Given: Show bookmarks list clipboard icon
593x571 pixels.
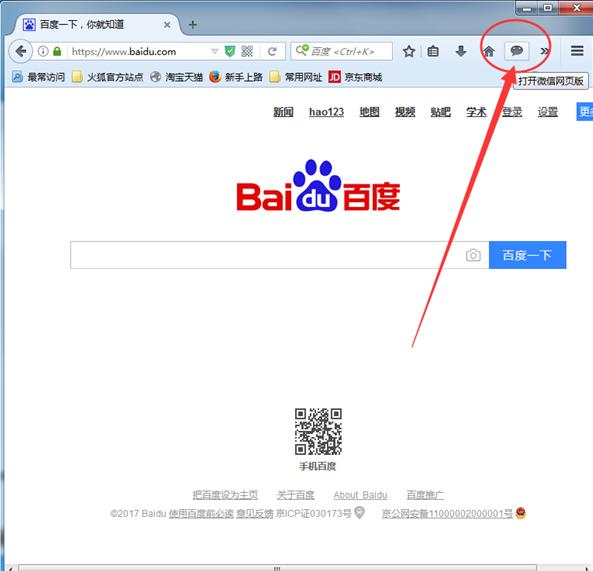Looking at the screenshot, I should click(433, 51).
